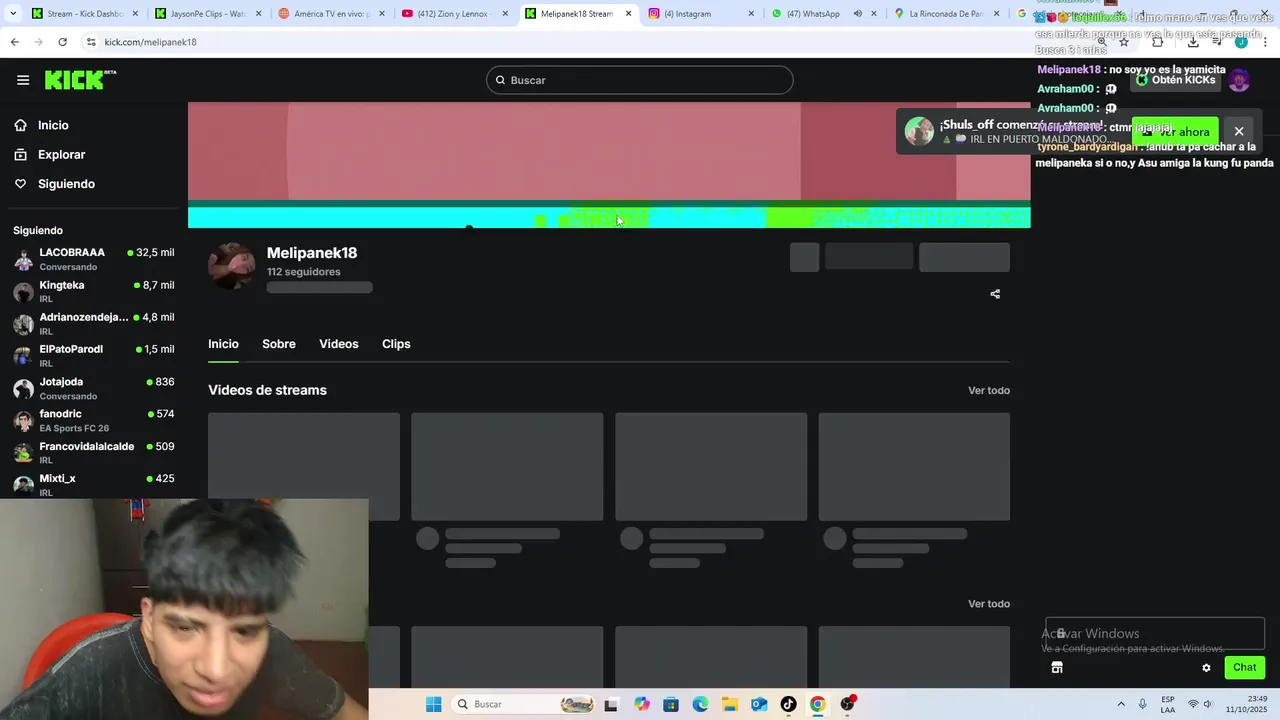
Task: Open File Explorer from the taskbar
Action: tap(730, 704)
